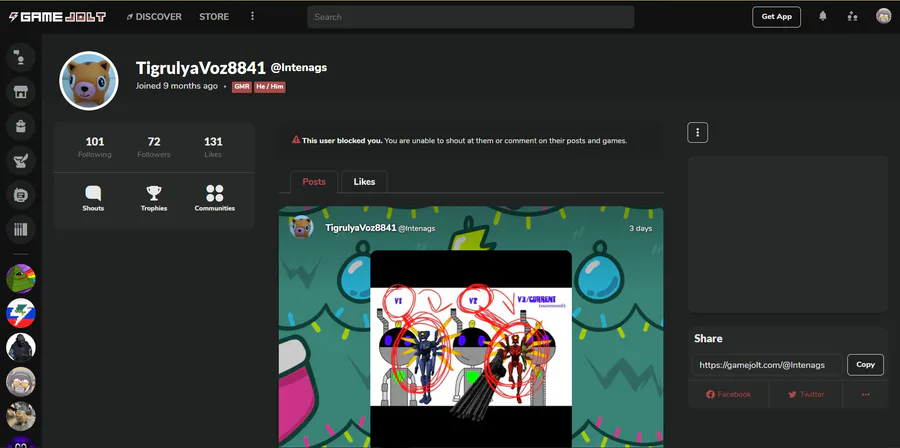This screenshot has width=900, height=448.
Task: Open the library shelves sidebar icon
Action: point(21,229)
